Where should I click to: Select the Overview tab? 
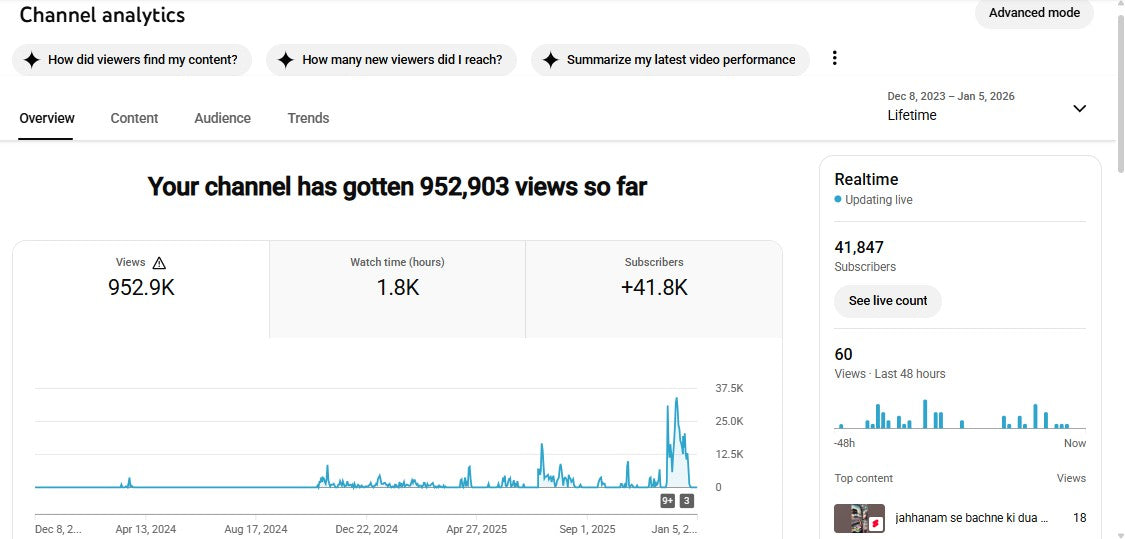click(47, 118)
